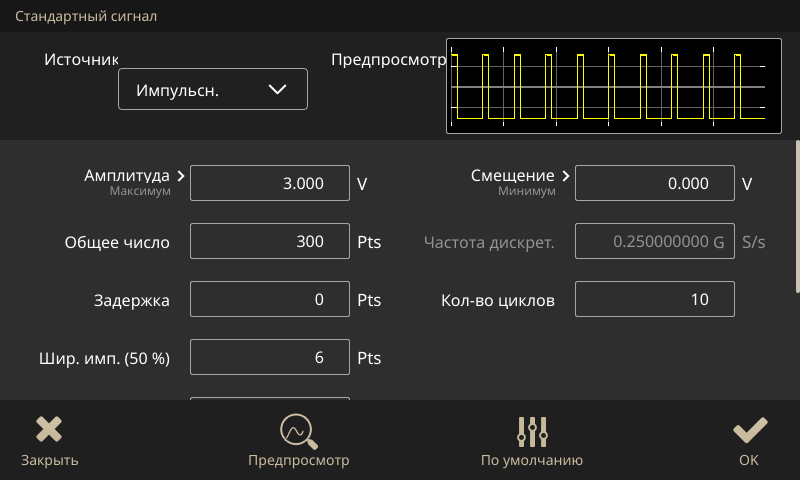
Task: Click the Закрыть X icon
Action: 49,429
